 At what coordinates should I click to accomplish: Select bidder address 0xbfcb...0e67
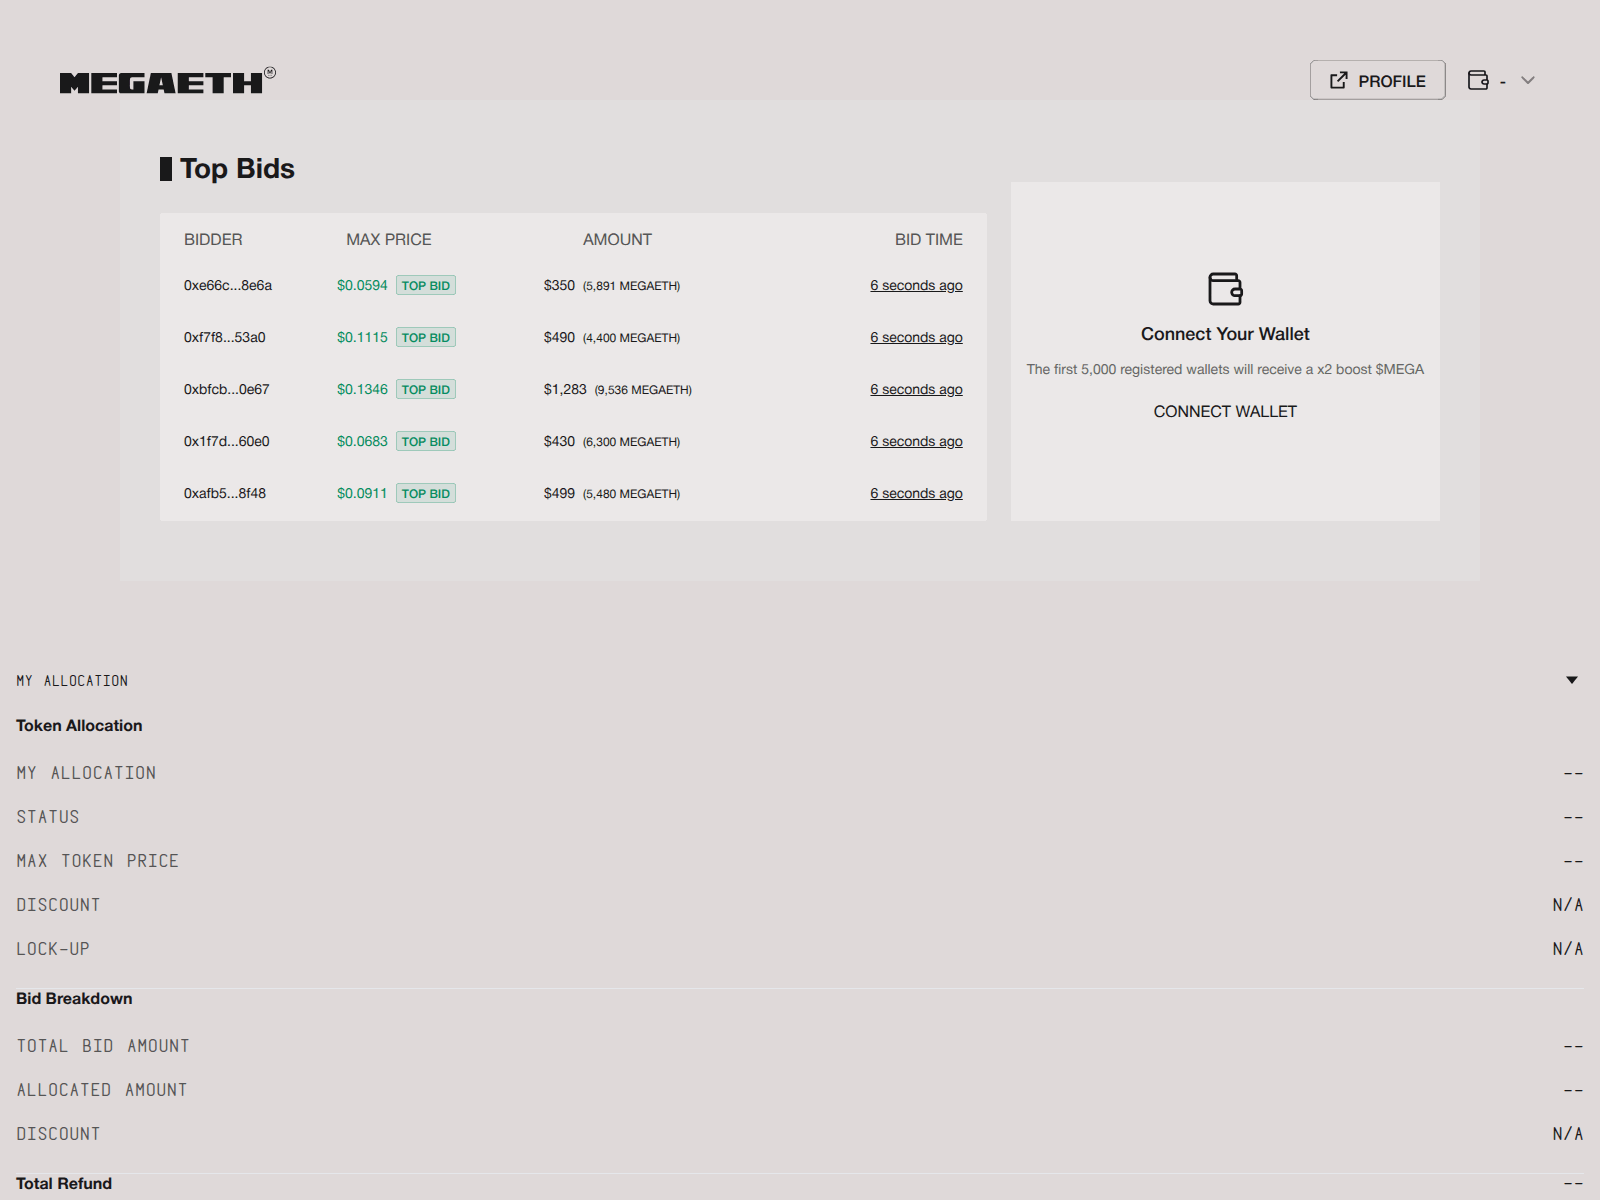coord(227,389)
